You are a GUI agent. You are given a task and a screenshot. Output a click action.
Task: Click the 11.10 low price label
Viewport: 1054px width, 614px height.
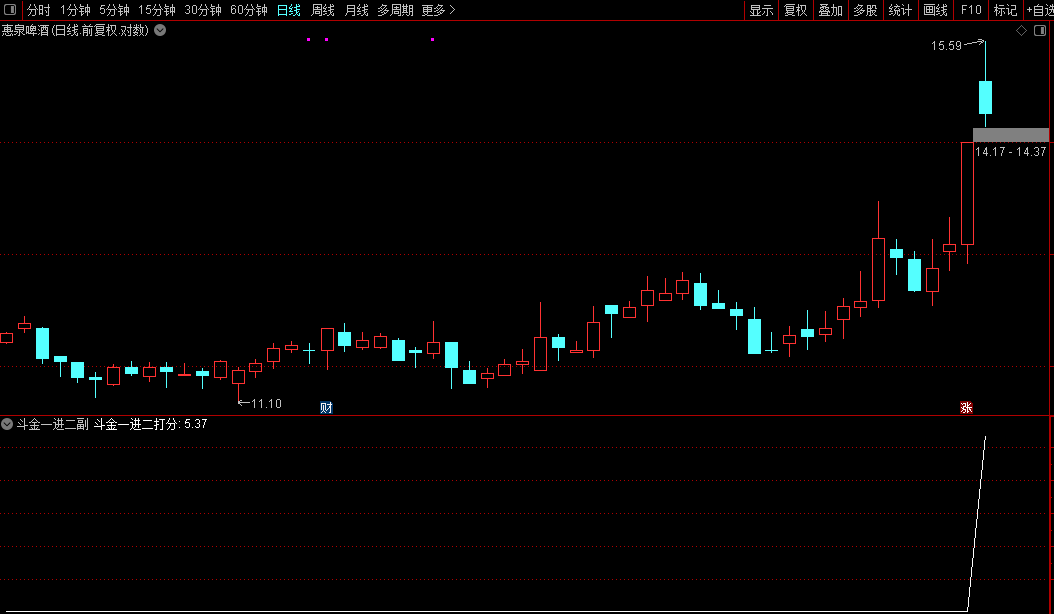(x=266, y=404)
